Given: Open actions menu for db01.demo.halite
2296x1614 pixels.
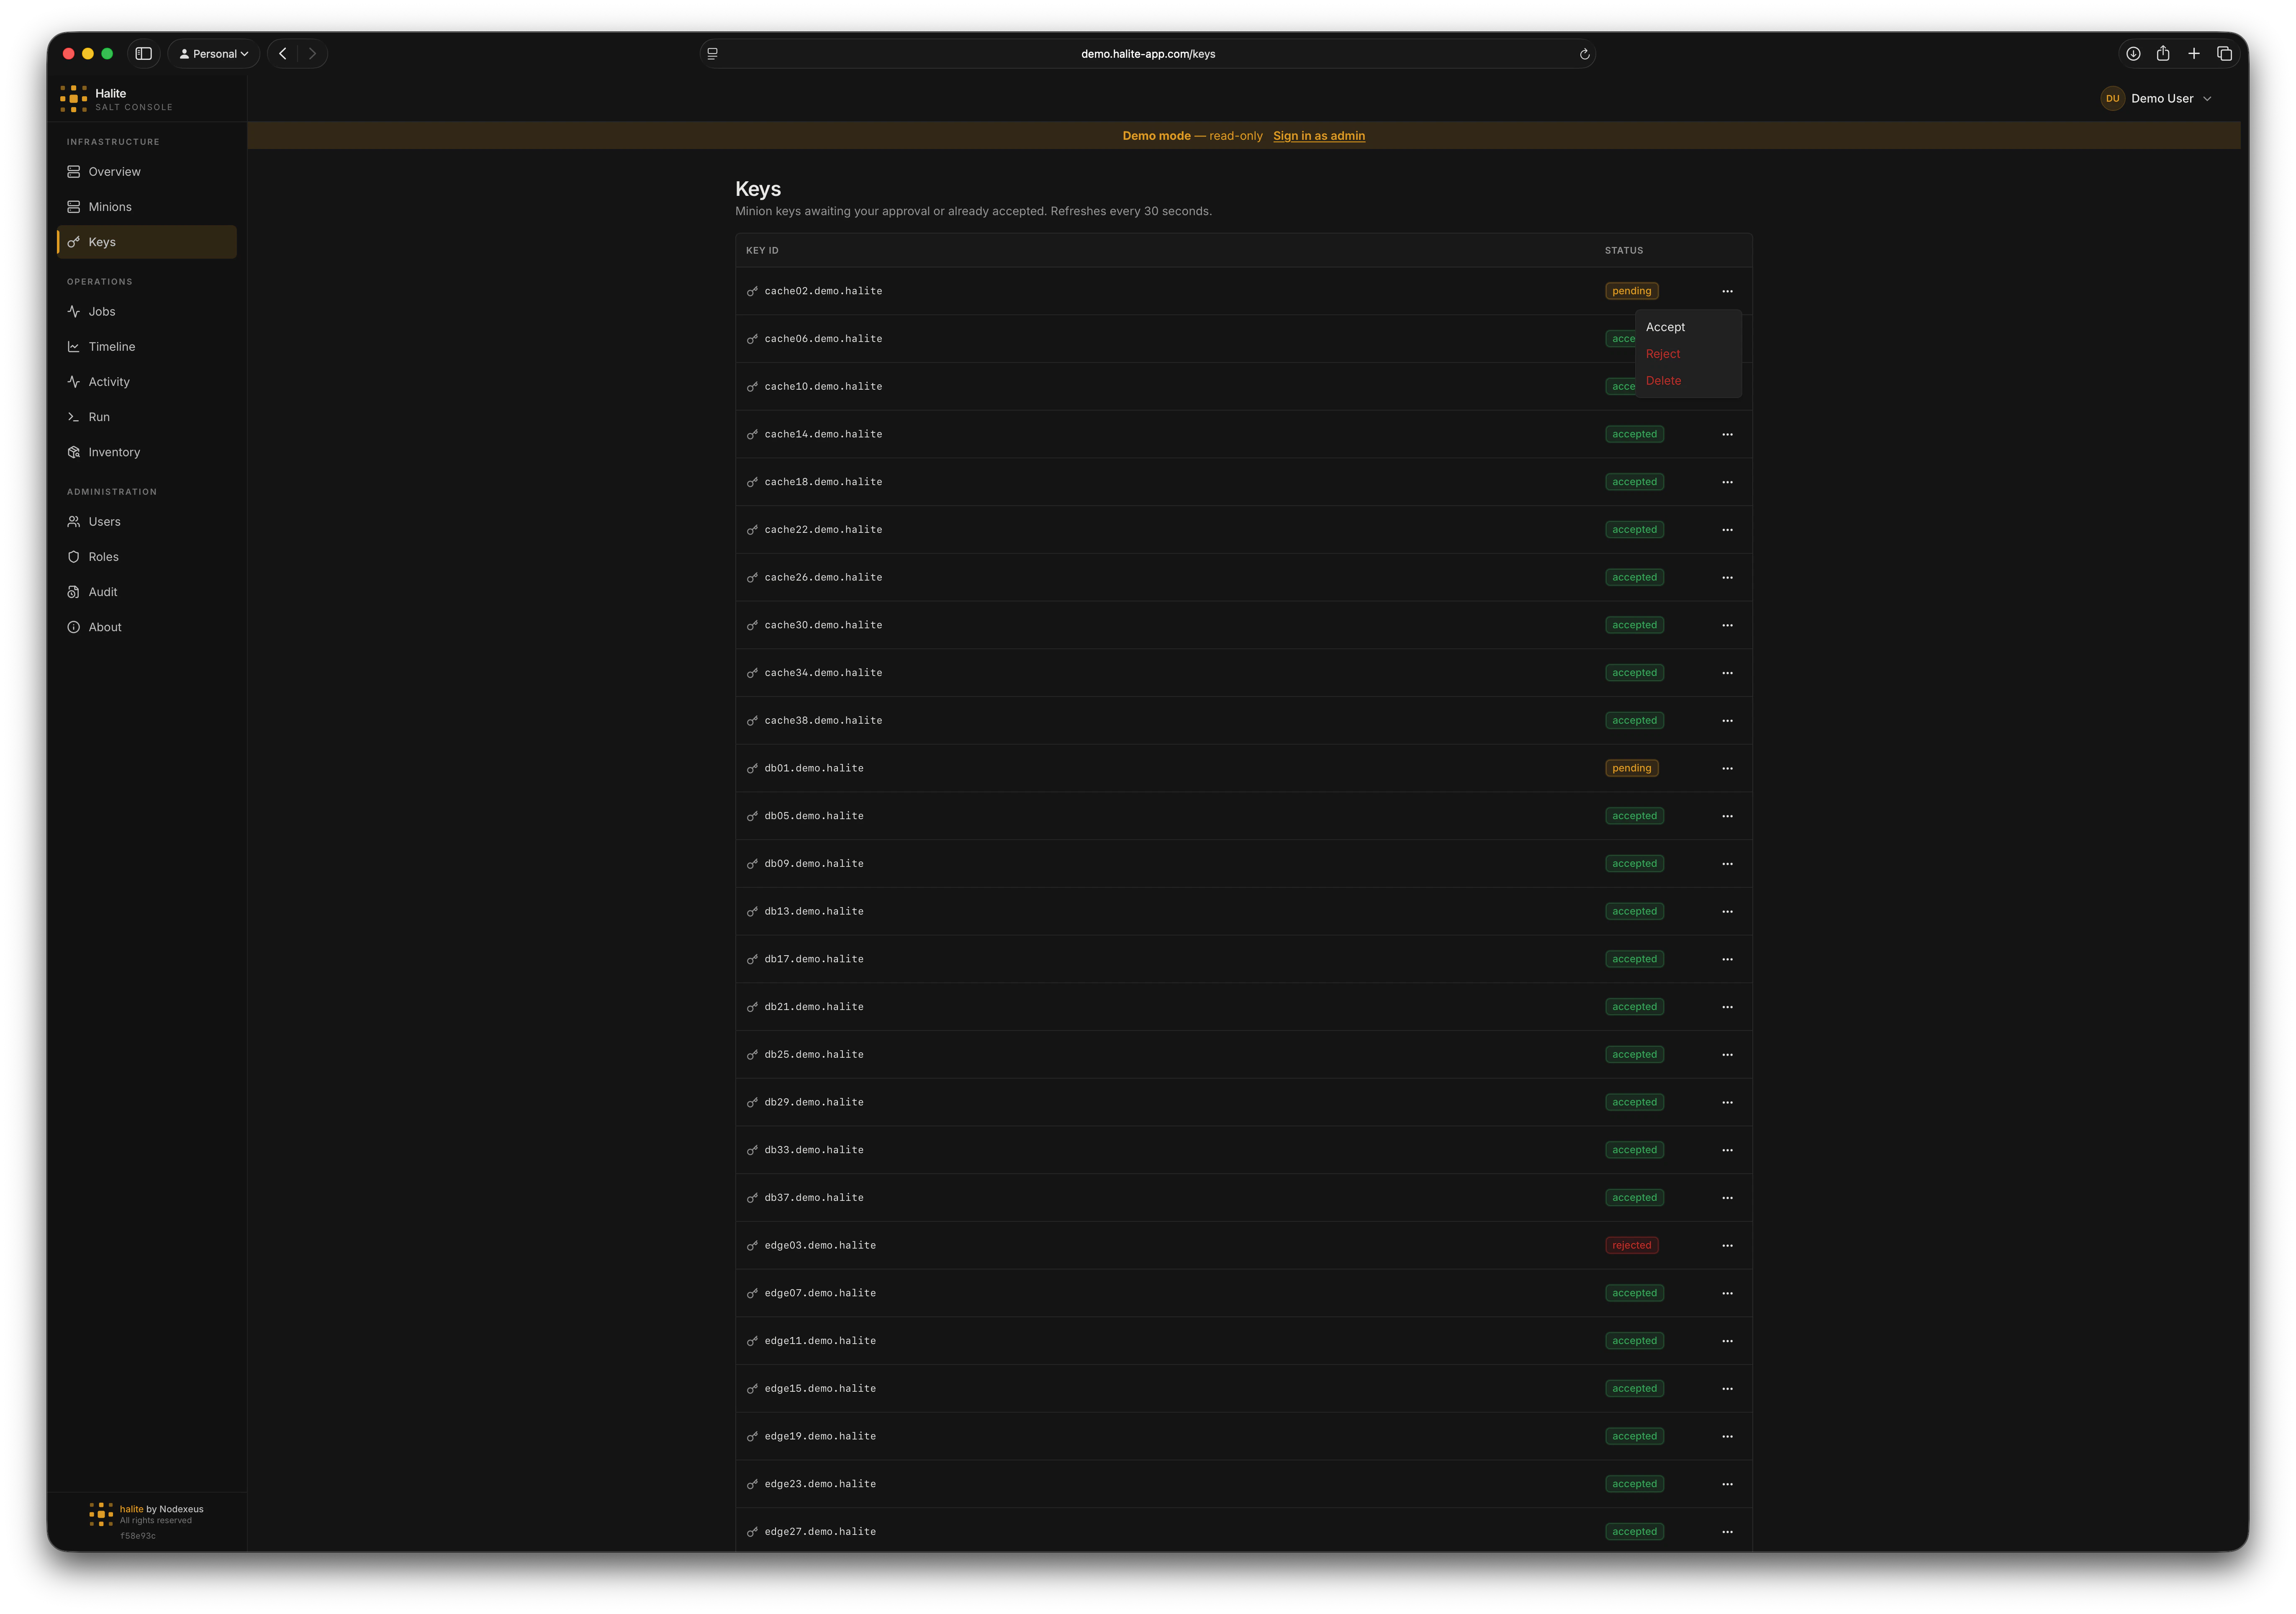Looking at the screenshot, I should (1726, 768).
